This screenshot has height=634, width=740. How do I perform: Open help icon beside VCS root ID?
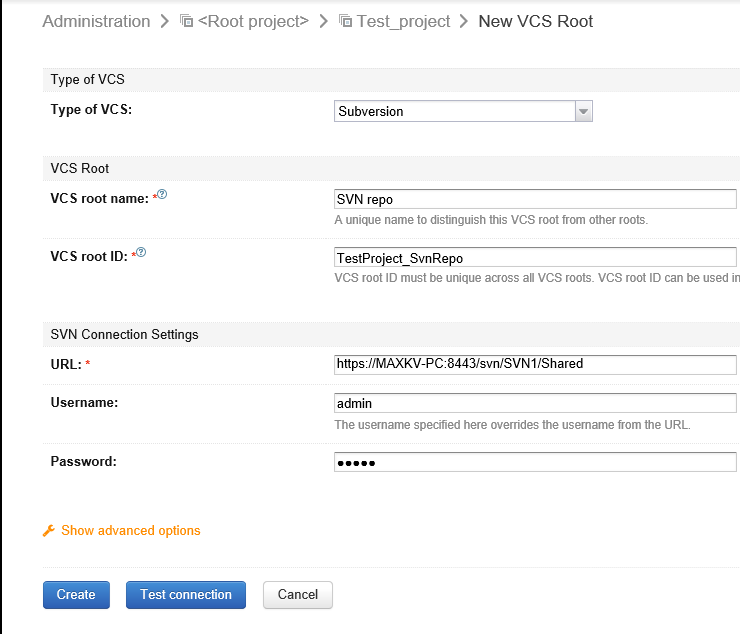[142, 252]
